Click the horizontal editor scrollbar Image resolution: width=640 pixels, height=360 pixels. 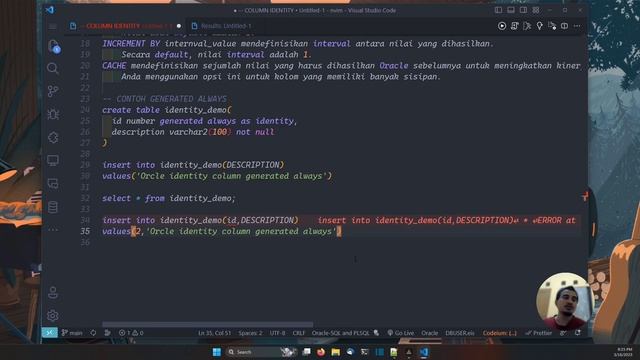click(x=207, y=324)
